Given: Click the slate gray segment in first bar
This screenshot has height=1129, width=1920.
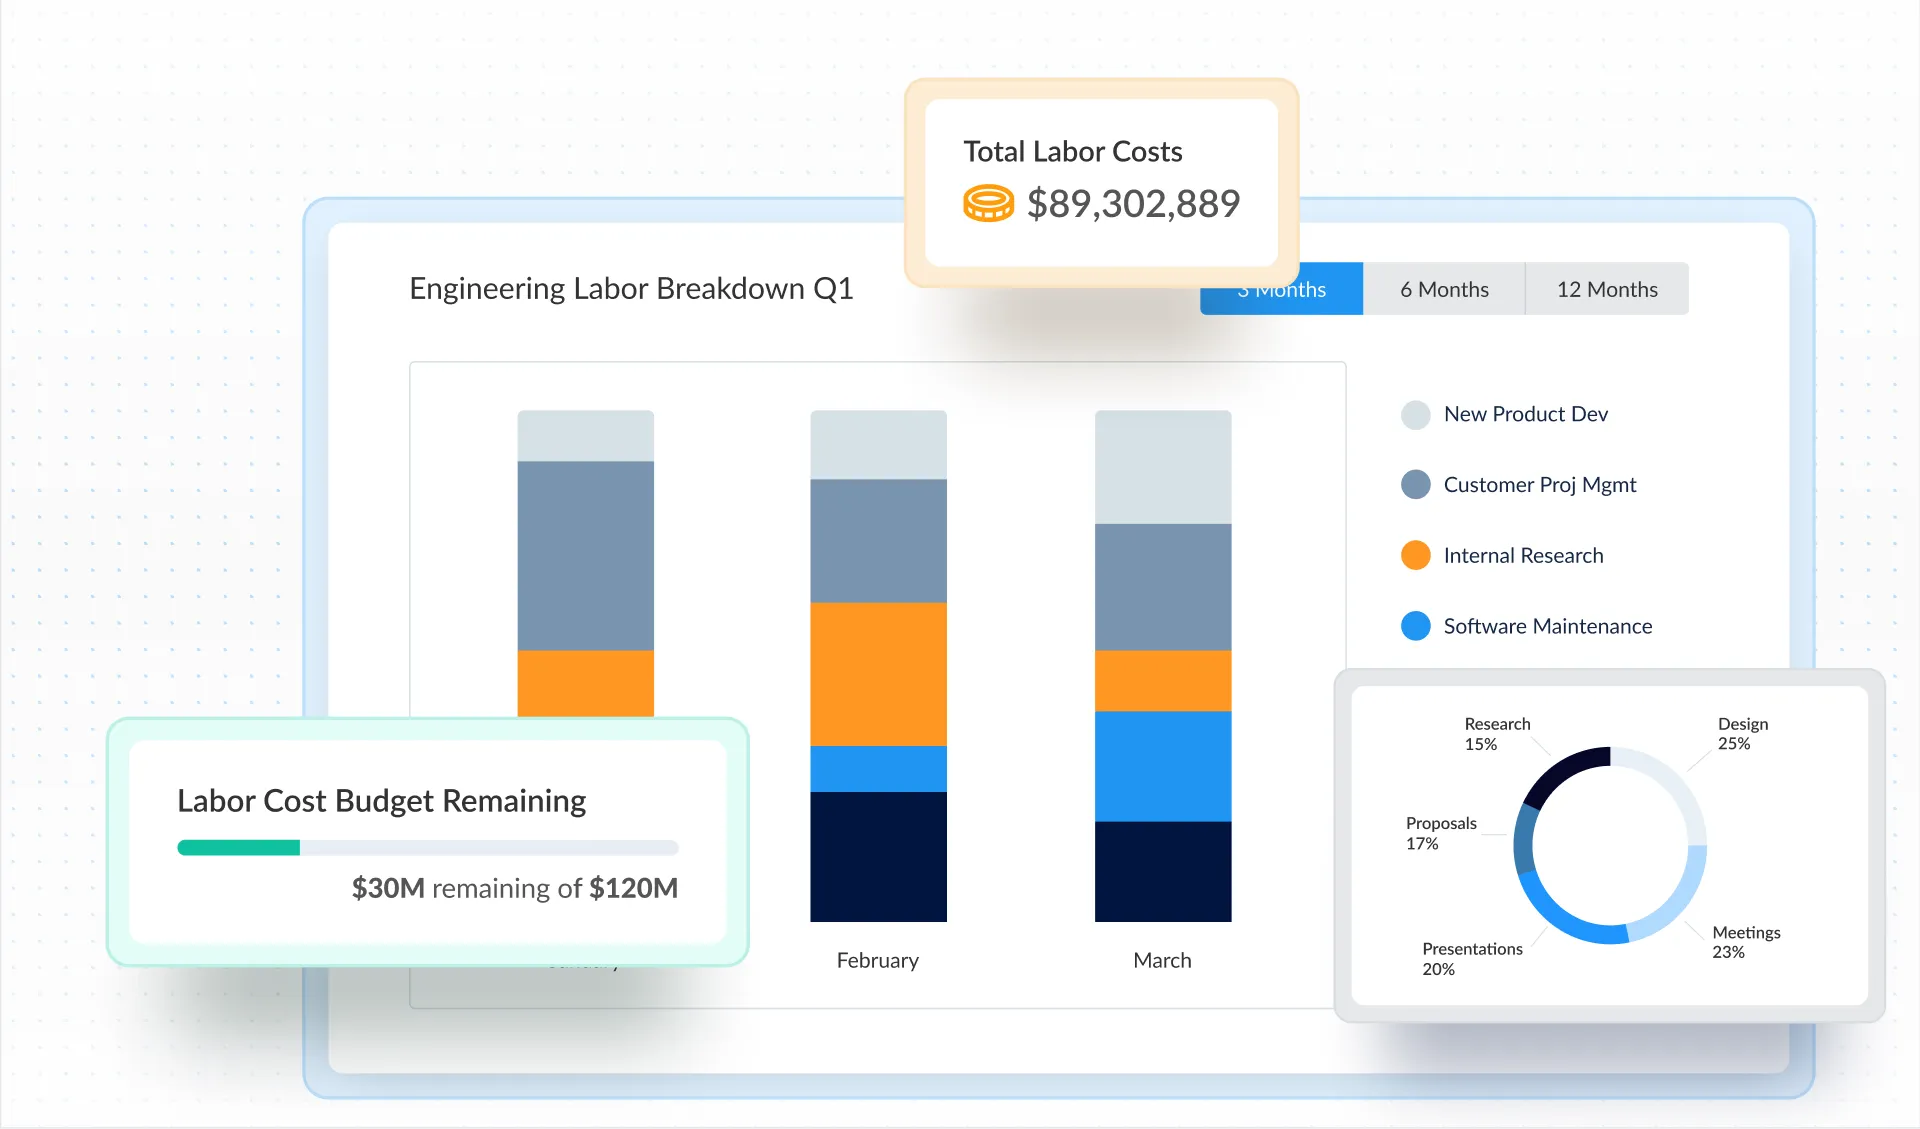Looking at the screenshot, I should click(x=586, y=555).
